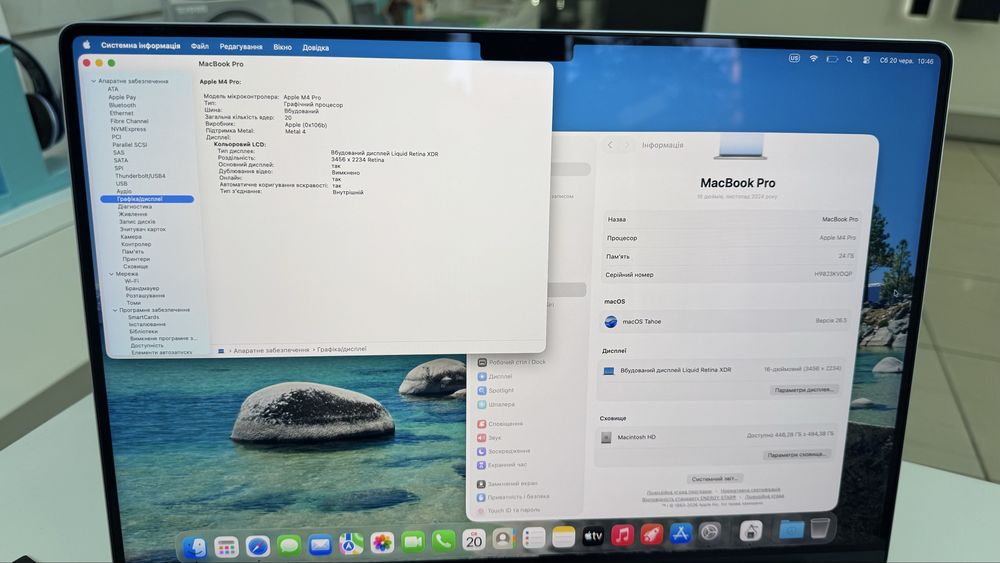Launch Safari from the Dock
The image size is (1000, 563).
pos(258,546)
